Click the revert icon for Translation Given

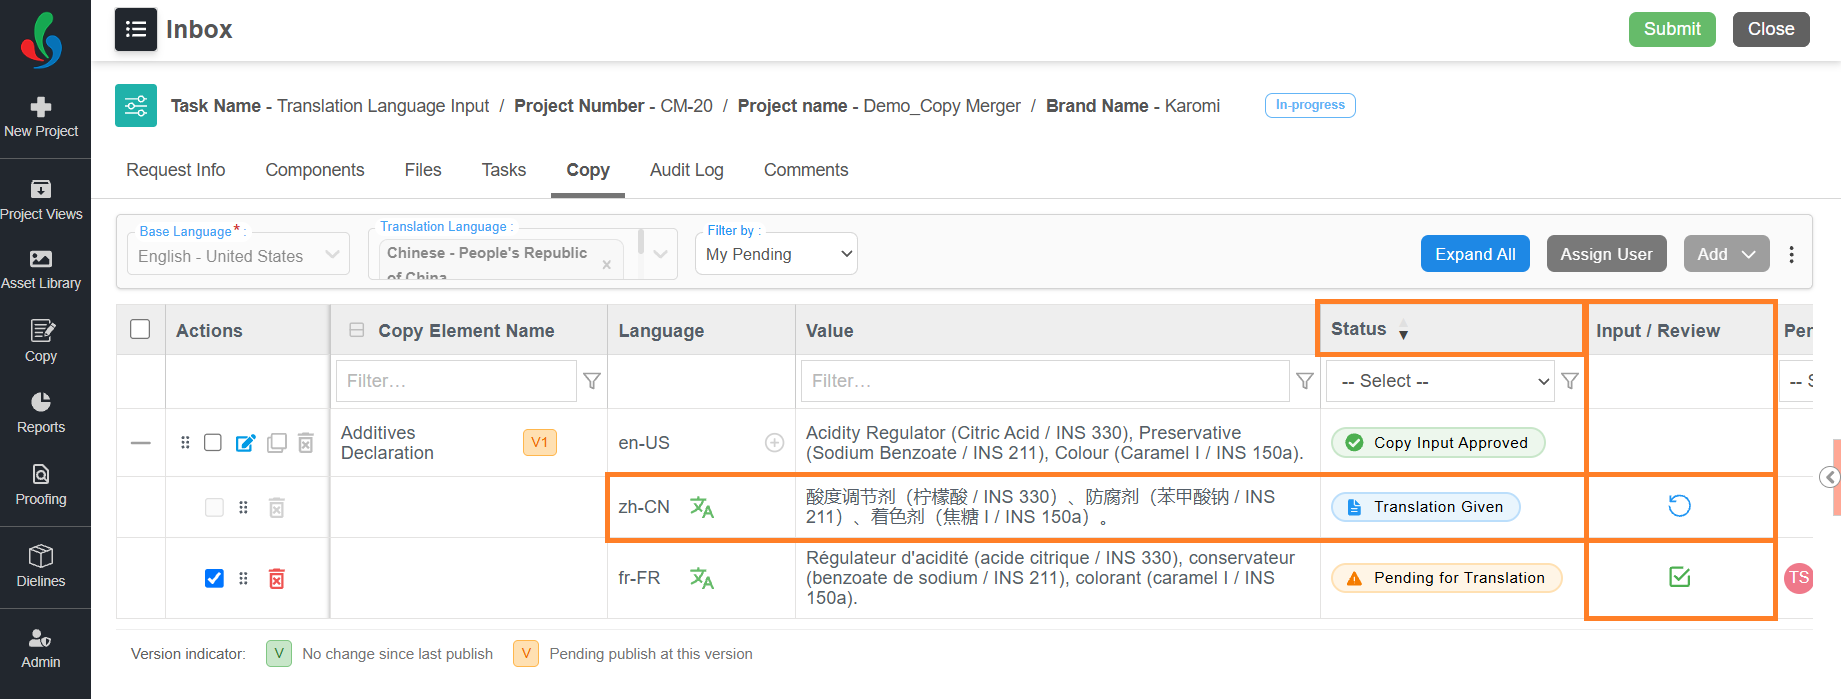[x=1679, y=506]
